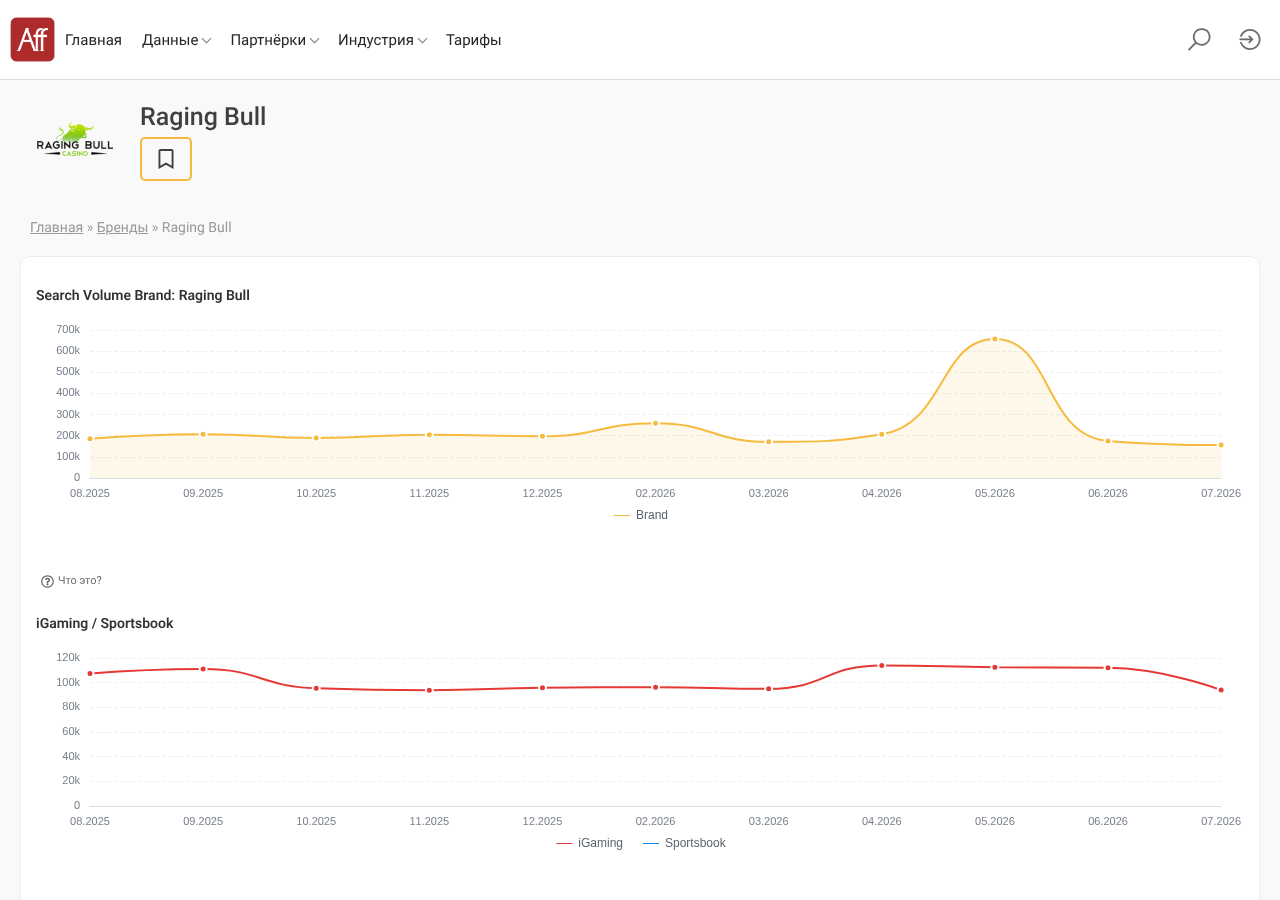This screenshot has height=900, width=1280.
Task: Select the 06.2026 point on iGaming chart
Action: point(1108,667)
